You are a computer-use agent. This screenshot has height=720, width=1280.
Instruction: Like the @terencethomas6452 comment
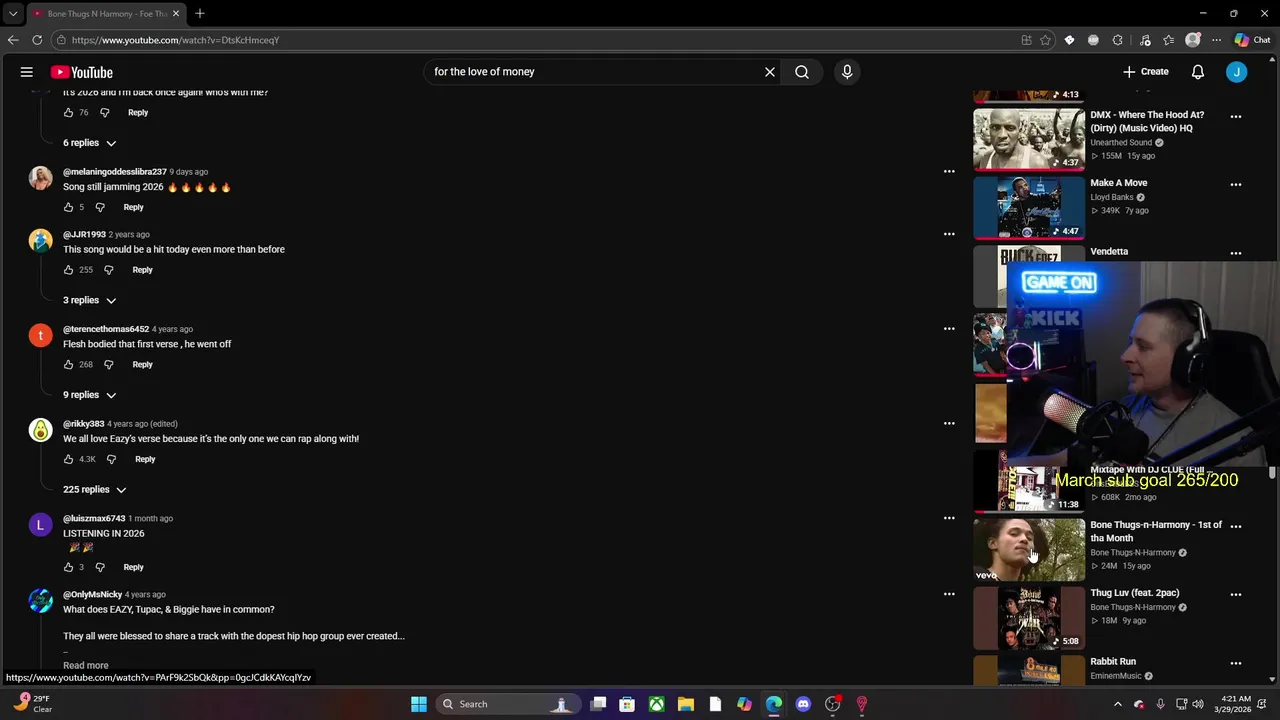pos(68,365)
